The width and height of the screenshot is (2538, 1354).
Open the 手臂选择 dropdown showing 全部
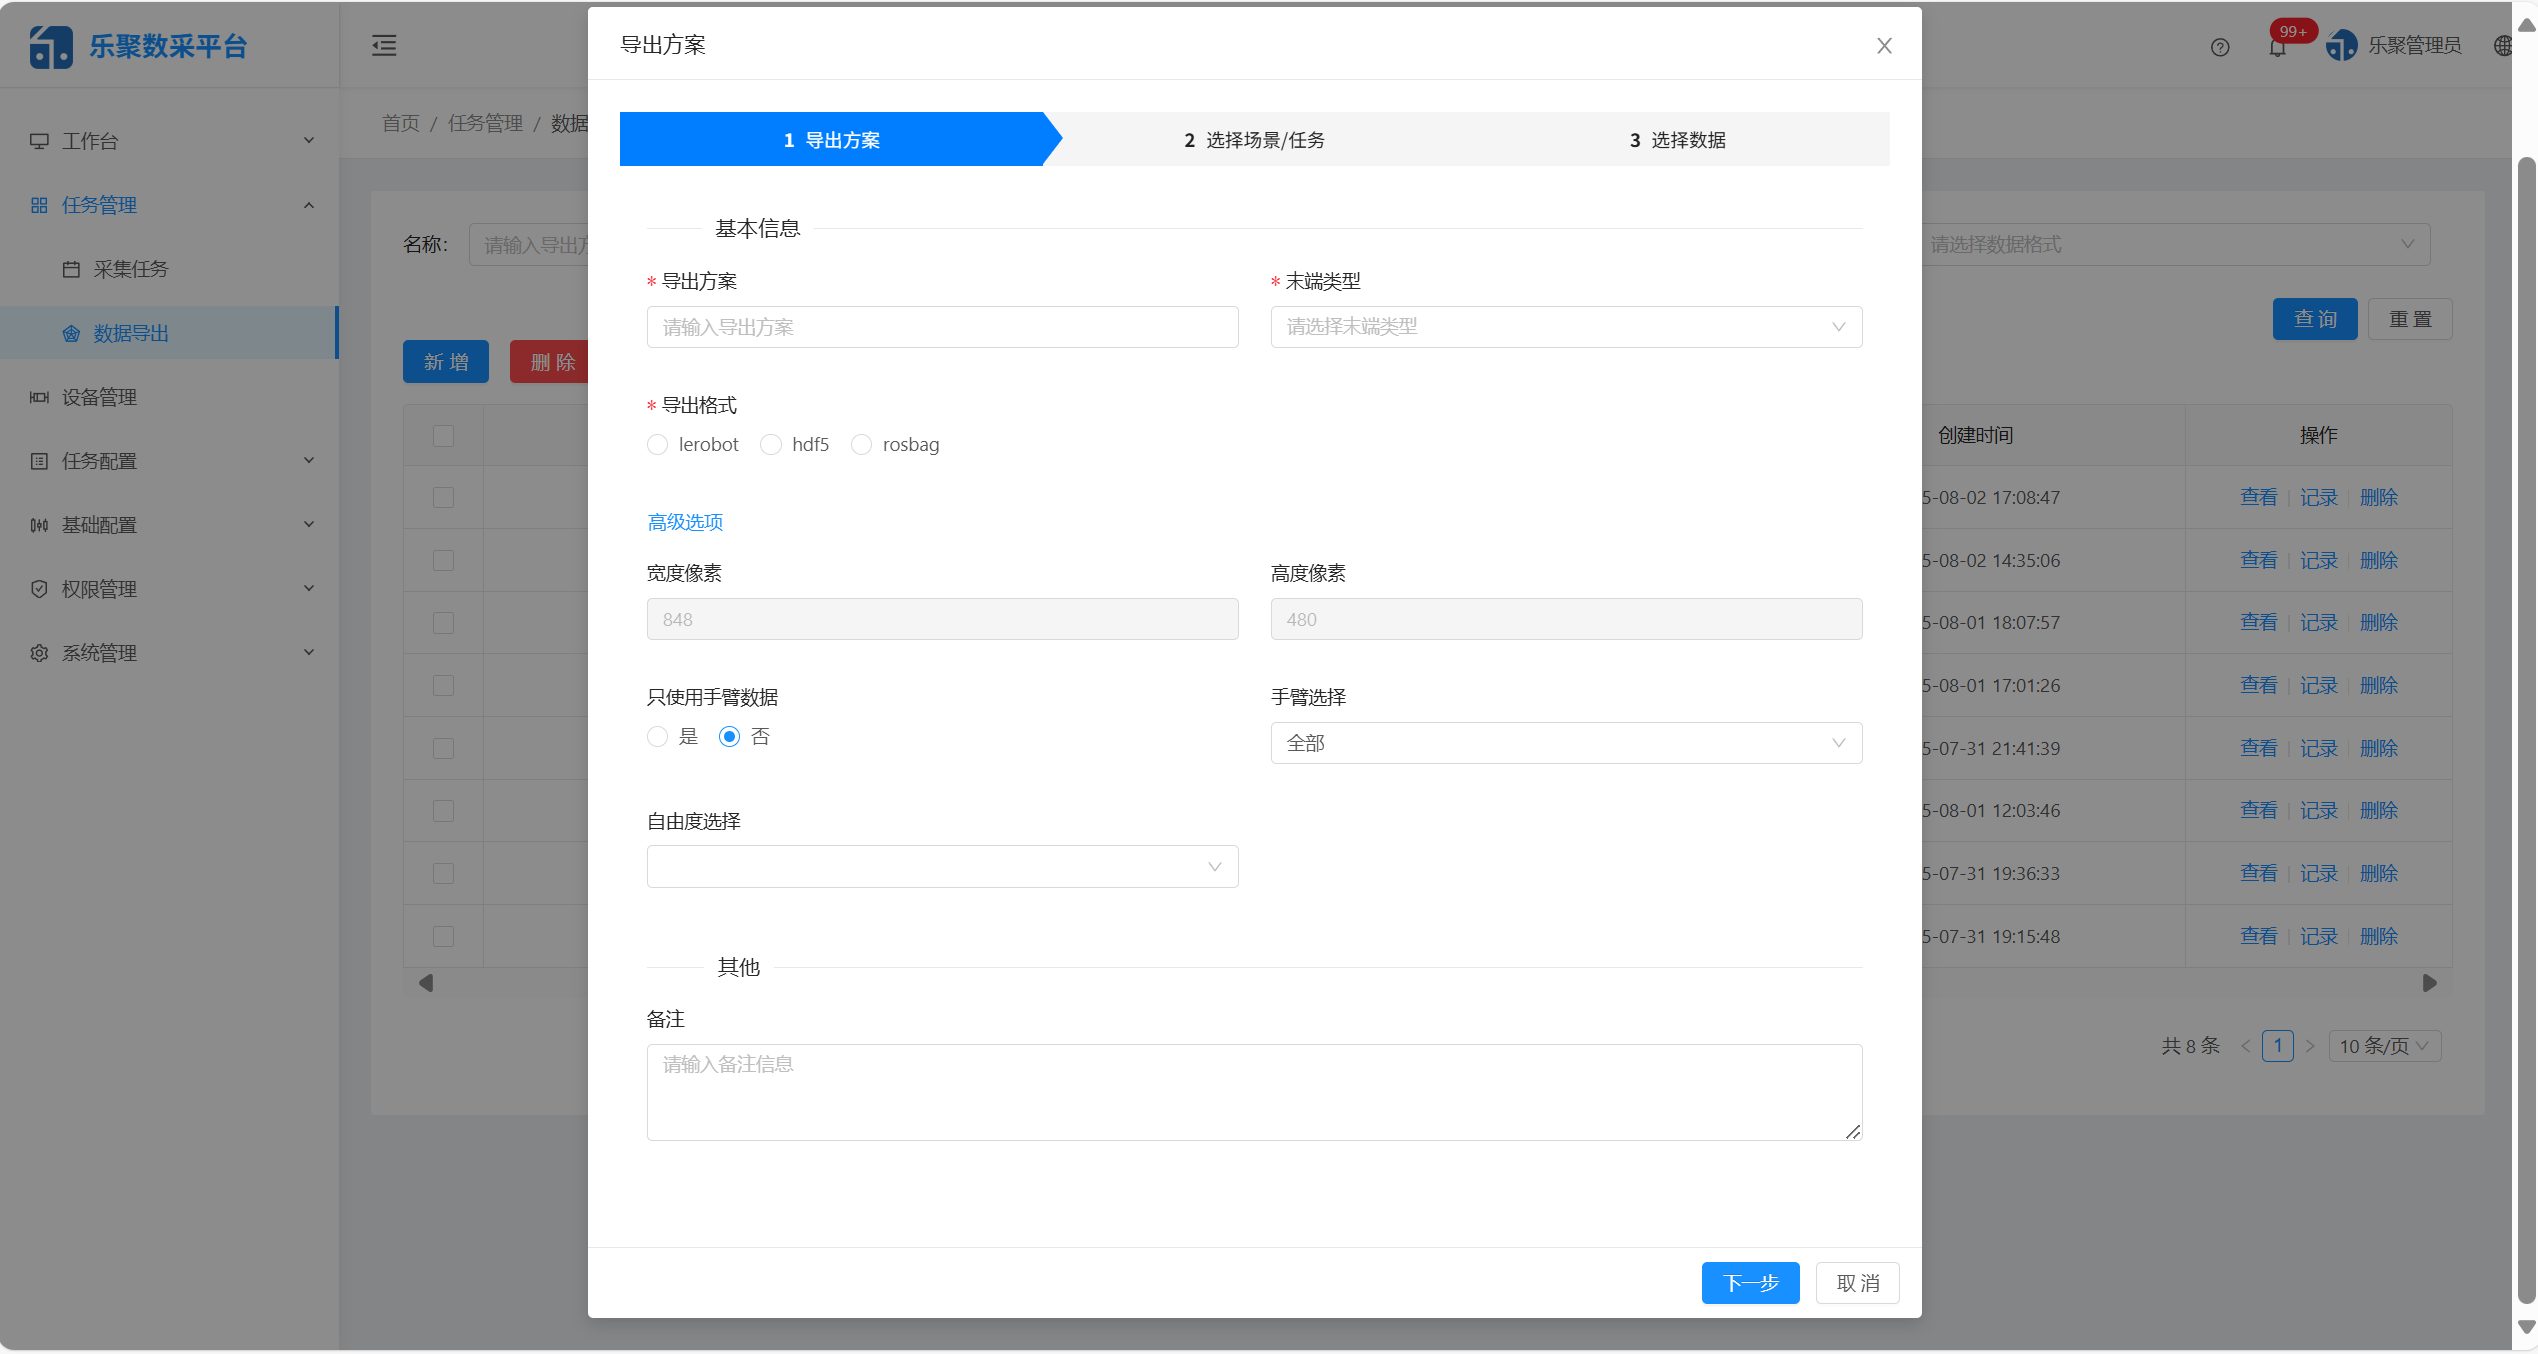click(1565, 743)
